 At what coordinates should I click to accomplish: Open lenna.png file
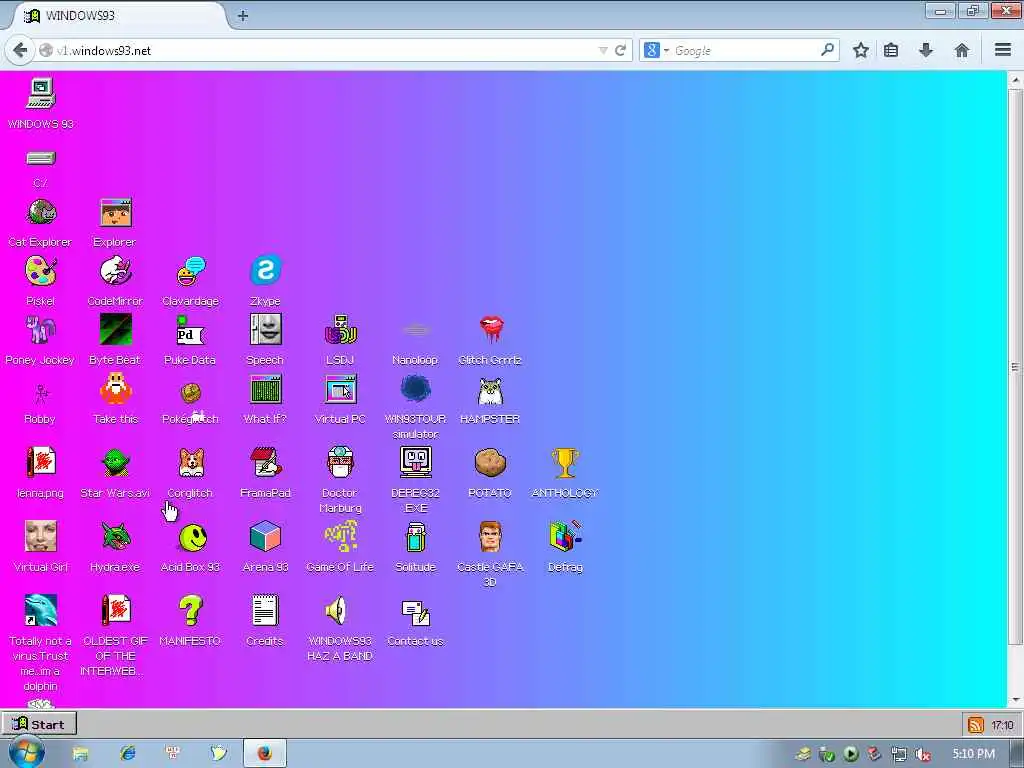pyautogui.click(x=40, y=462)
